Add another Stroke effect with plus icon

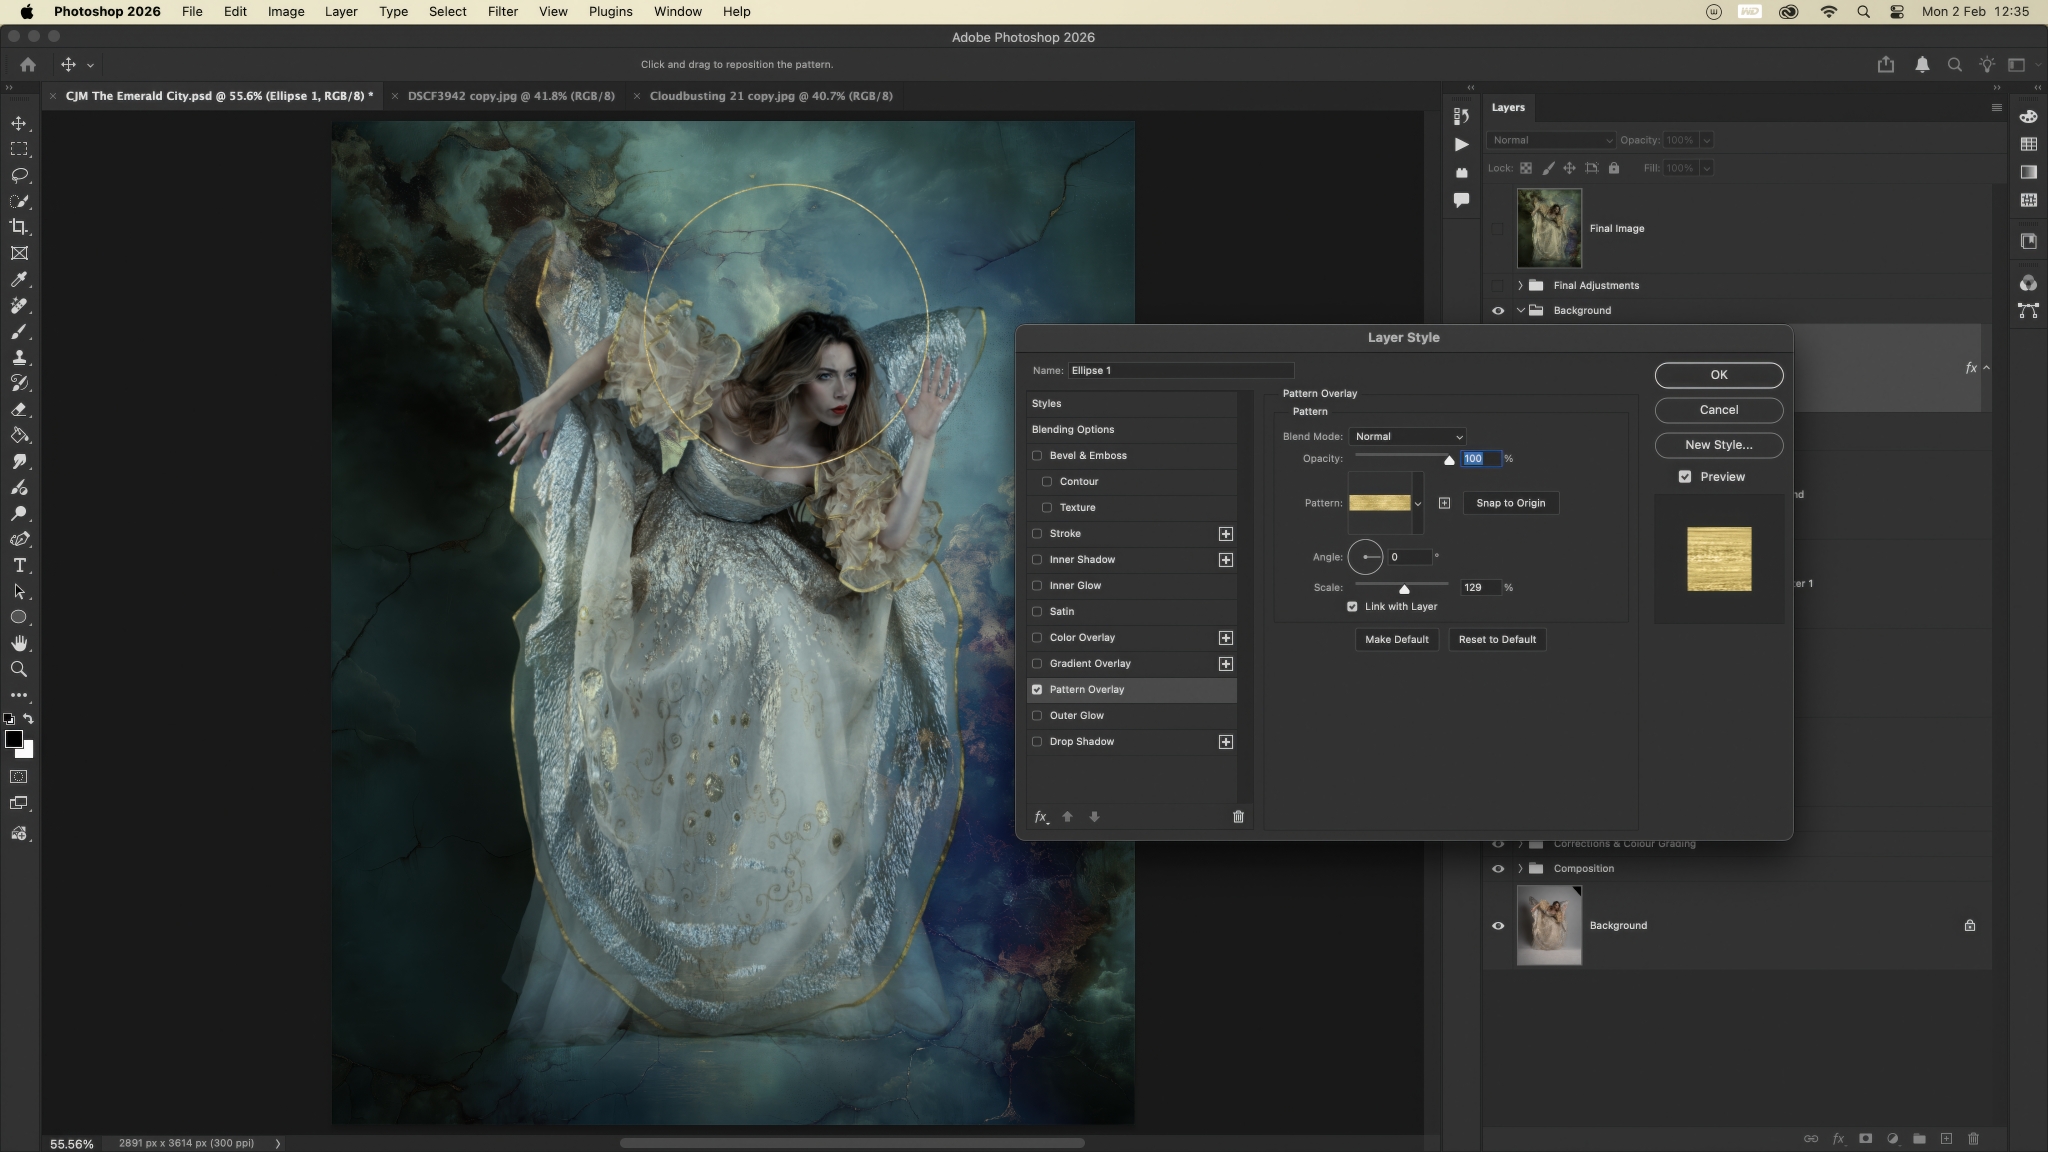click(x=1225, y=534)
